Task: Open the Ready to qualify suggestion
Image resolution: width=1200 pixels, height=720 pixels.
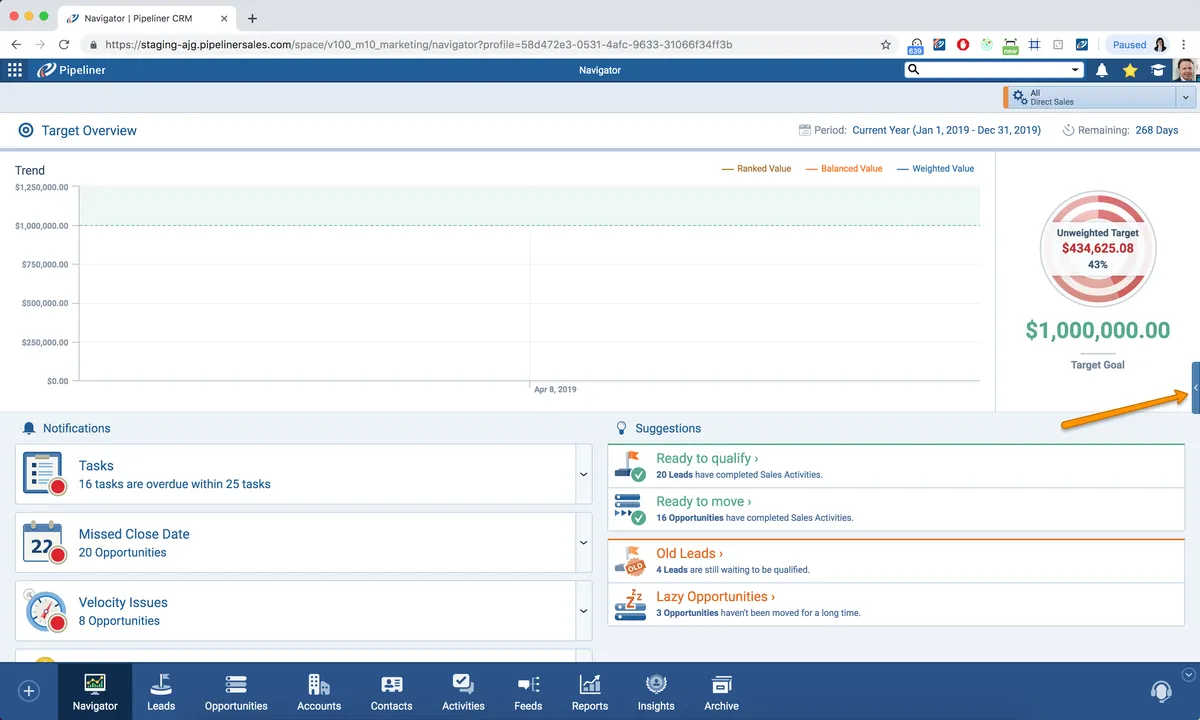Action: [706, 458]
